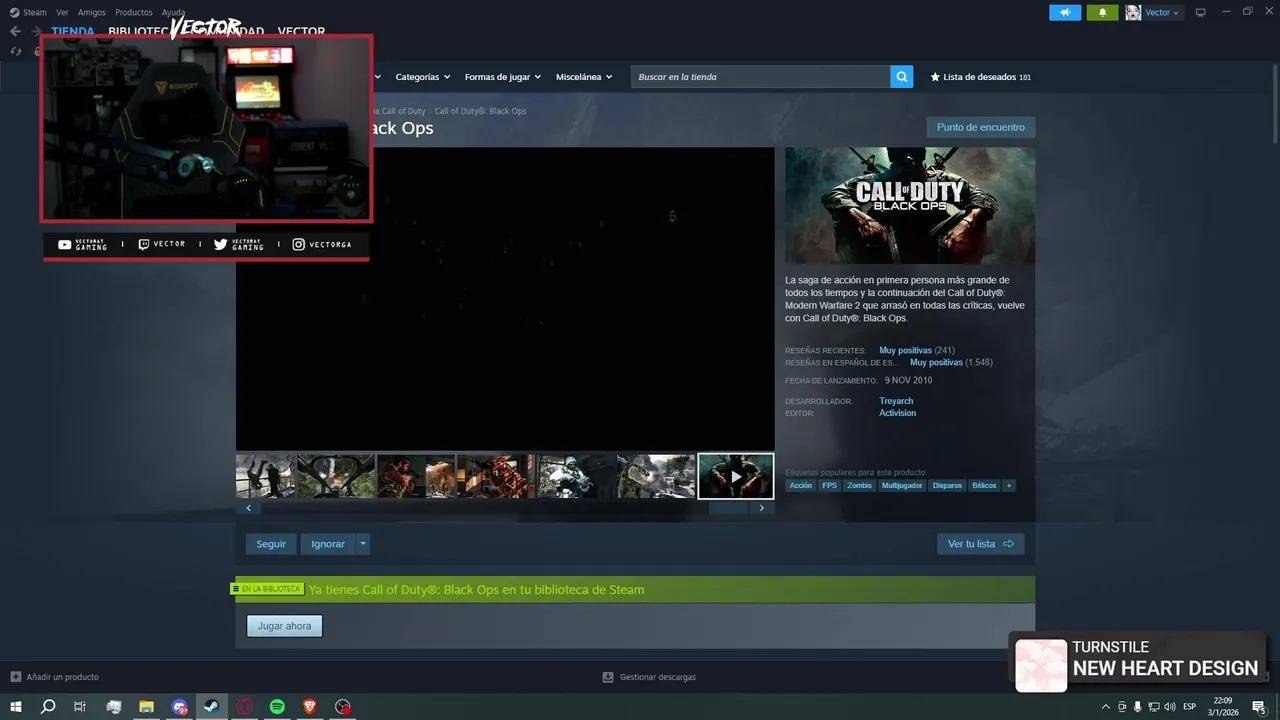Screen dimensions: 1280x720
Task: Click the tray microphone icon
Action: point(1137,707)
